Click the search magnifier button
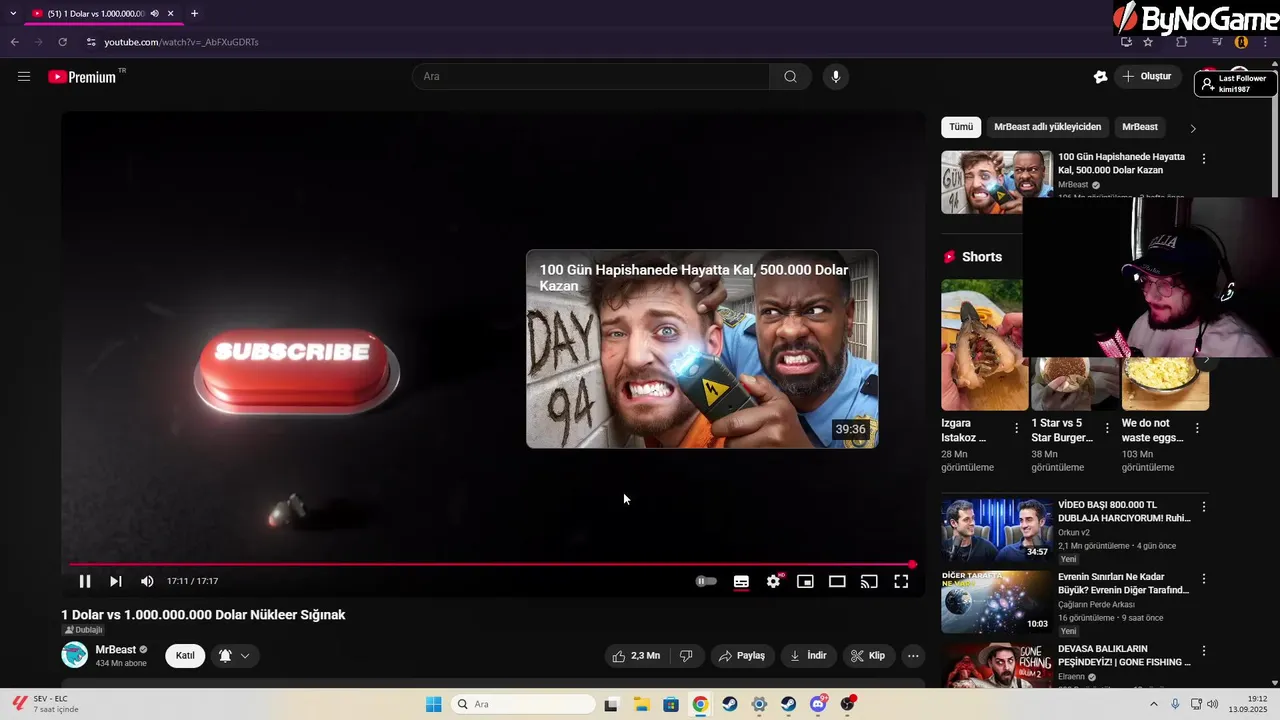Image resolution: width=1280 pixels, height=720 pixels. coord(790,76)
